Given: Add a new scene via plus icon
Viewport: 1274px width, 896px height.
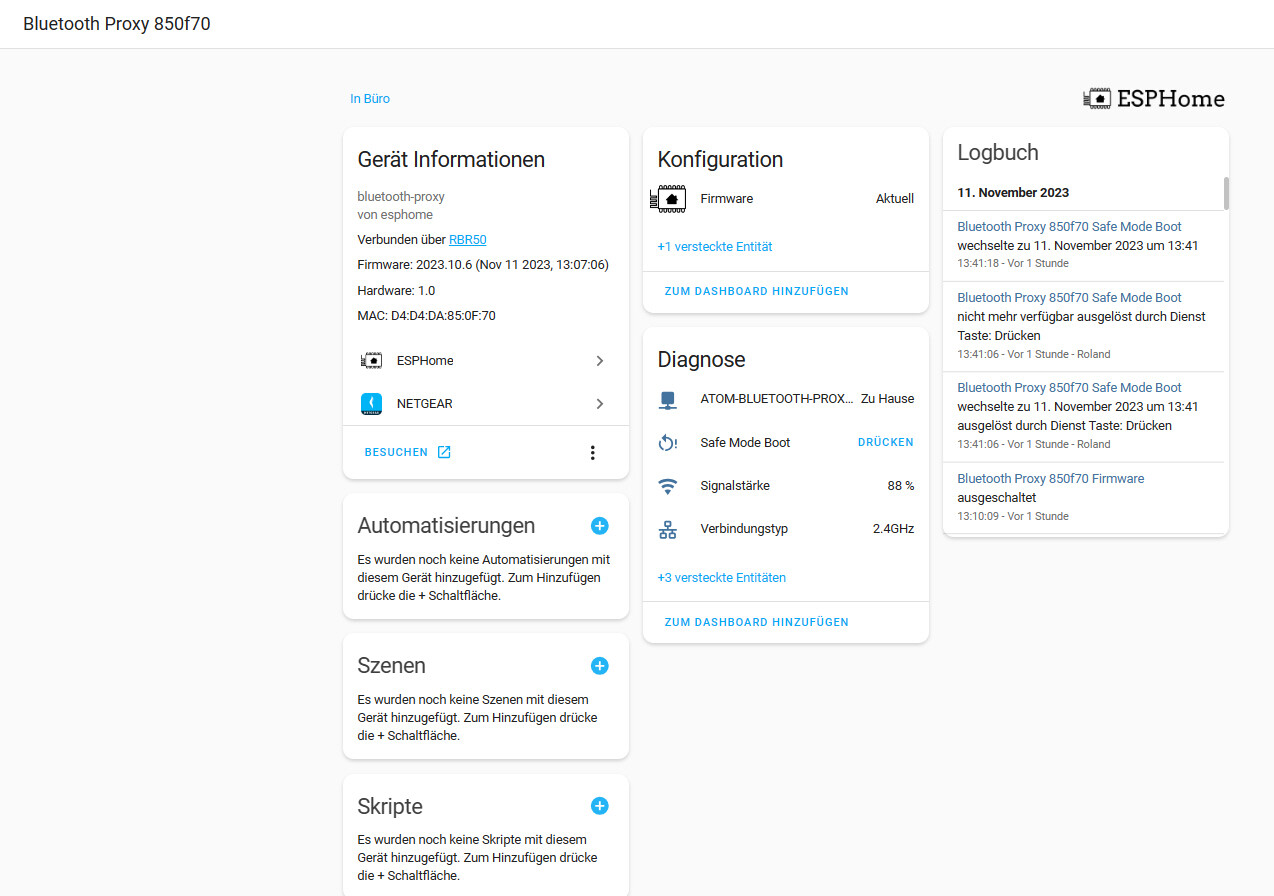Looking at the screenshot, I should click(x=599, y=665).
